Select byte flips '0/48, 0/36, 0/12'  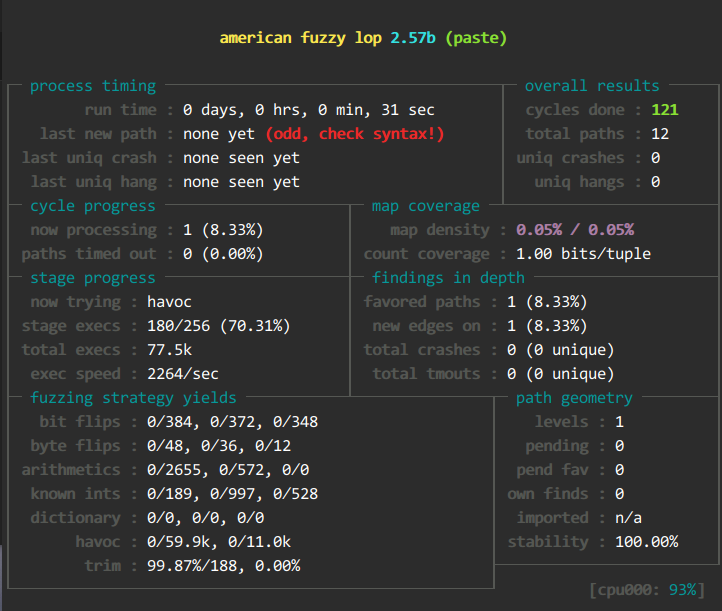coord(219,446)
